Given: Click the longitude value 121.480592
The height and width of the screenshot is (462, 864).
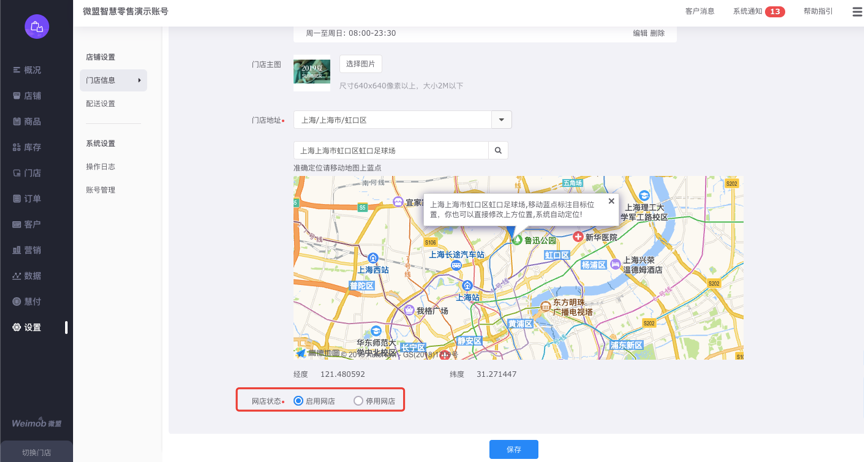Looking at the screenshot, I should tap(342, 374).
